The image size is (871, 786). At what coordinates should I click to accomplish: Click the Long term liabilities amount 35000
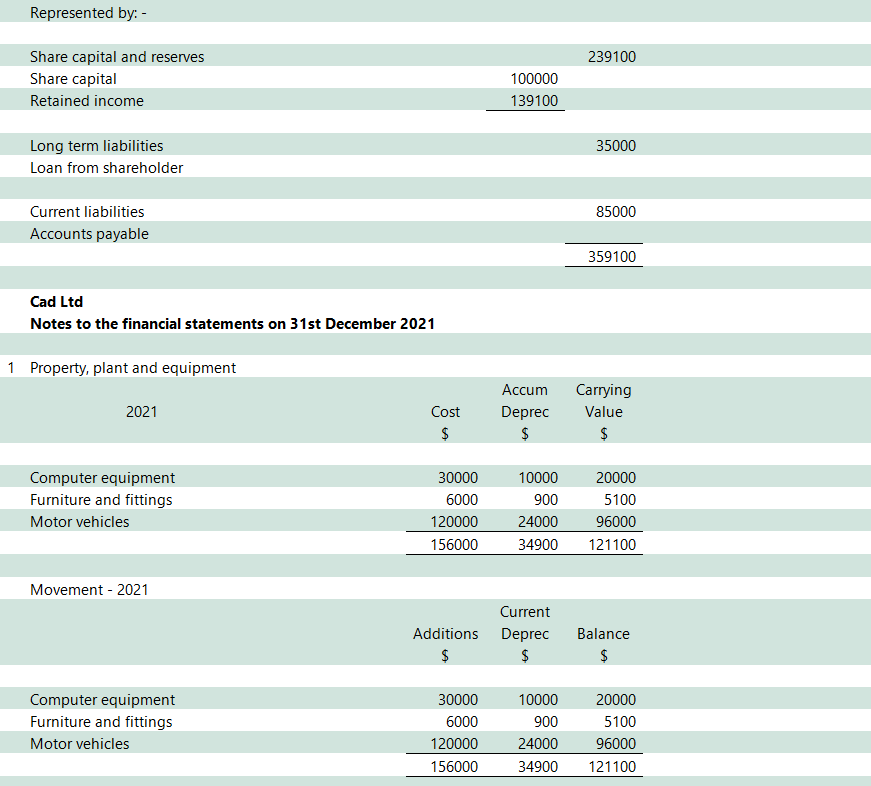(615, 146)
